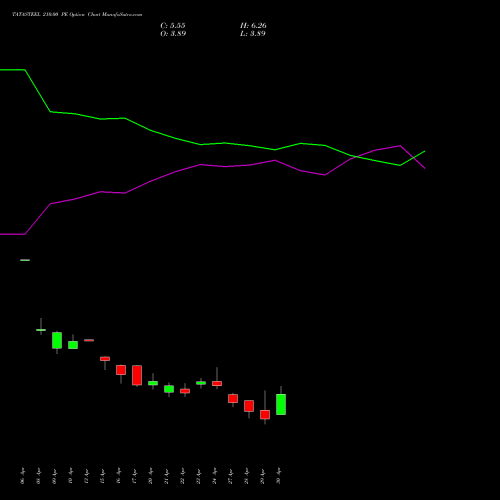Select the high value H: 6.26
The height and width of the screenshot is (500, 500).
pyautogui.click(x=253, y=25)
